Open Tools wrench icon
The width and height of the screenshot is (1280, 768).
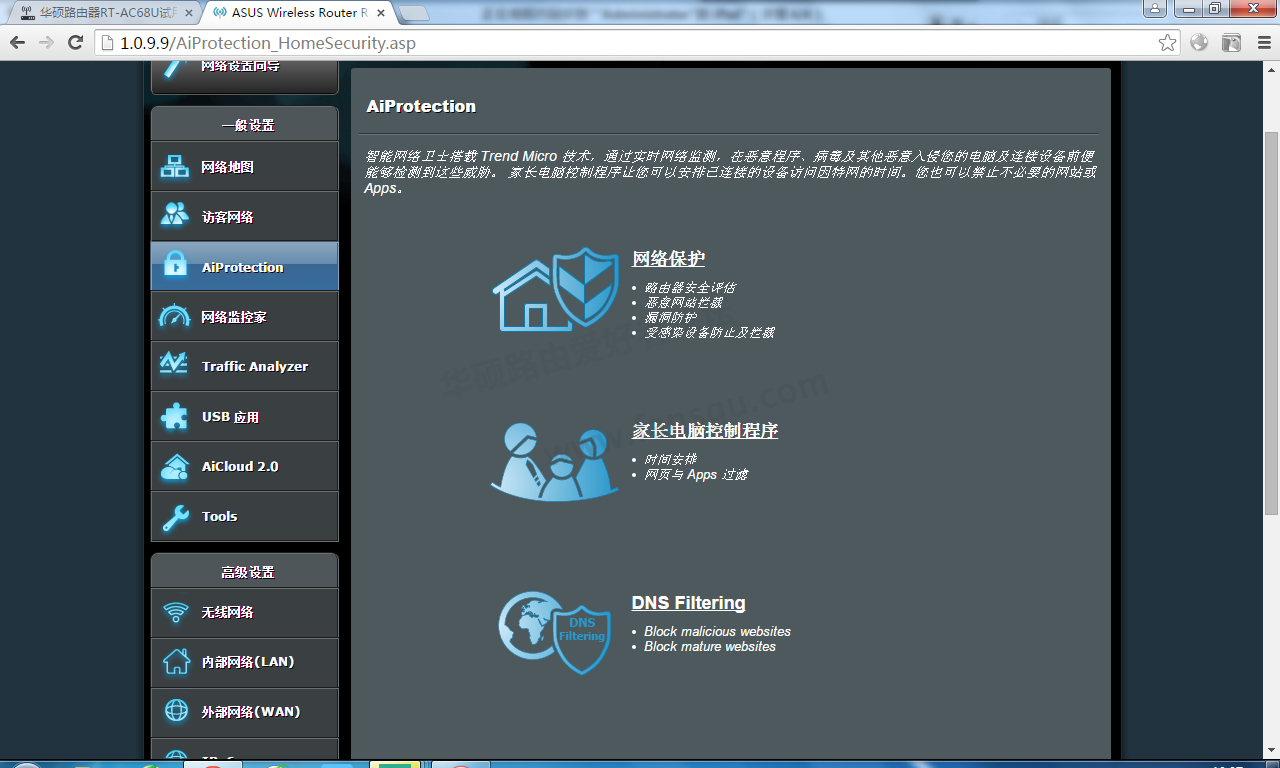pos(175,516)
